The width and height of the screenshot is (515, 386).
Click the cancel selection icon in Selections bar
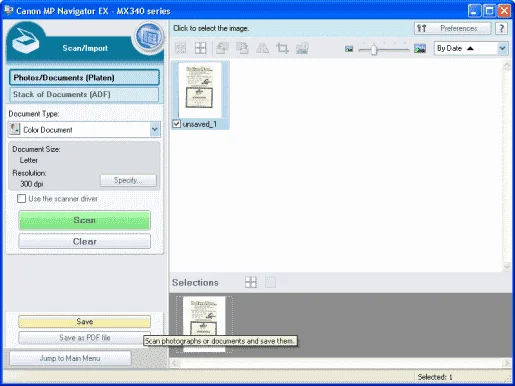(270, 282)
